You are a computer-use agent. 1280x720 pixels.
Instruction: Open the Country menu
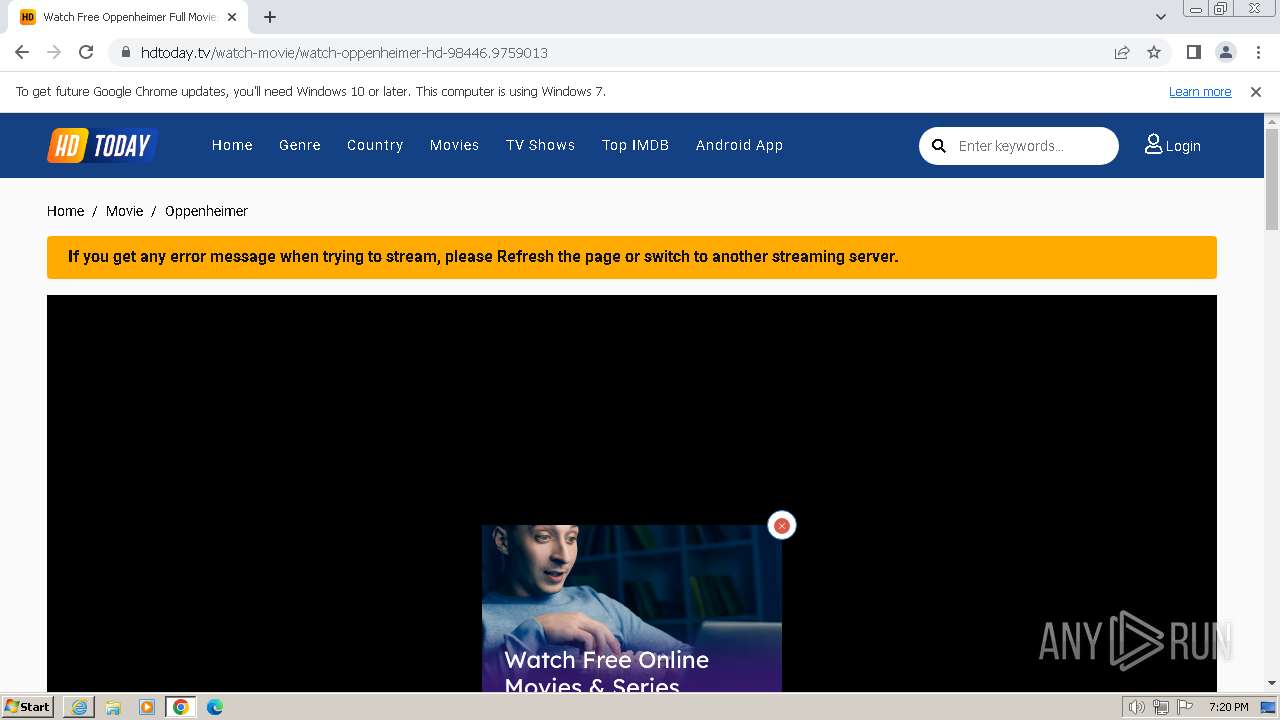375,145
